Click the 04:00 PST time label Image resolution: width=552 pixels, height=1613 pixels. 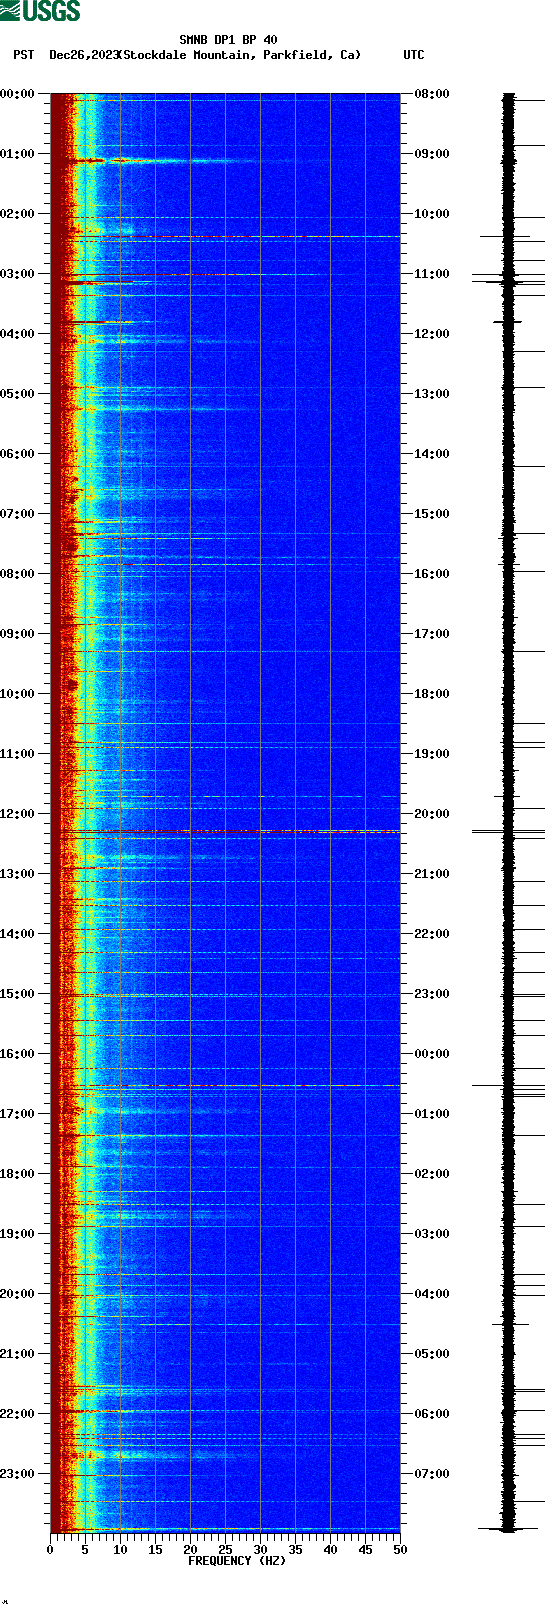[x=17, y=334]
